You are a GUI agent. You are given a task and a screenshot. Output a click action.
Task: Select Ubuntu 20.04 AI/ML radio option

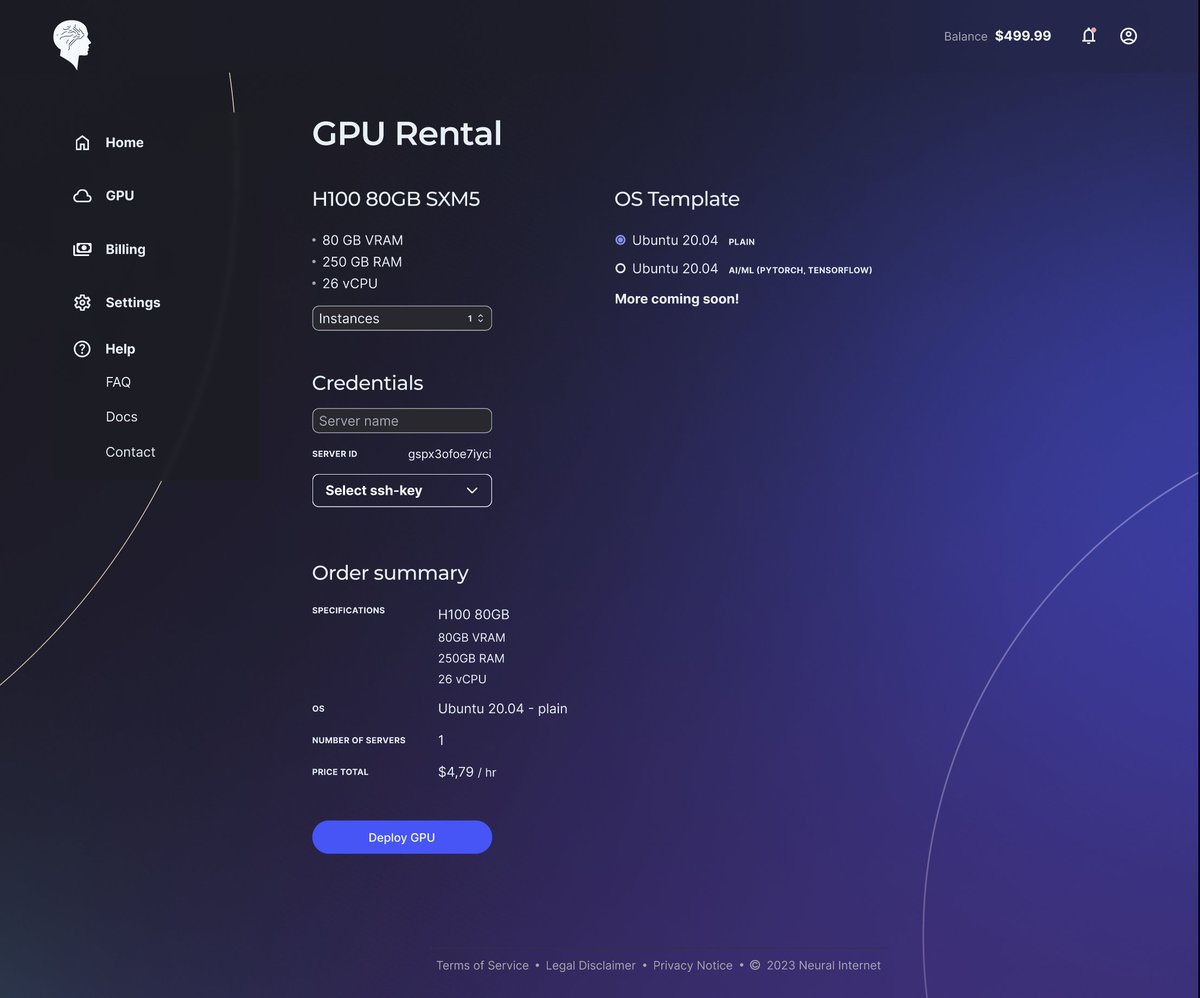tap(620, 268)
